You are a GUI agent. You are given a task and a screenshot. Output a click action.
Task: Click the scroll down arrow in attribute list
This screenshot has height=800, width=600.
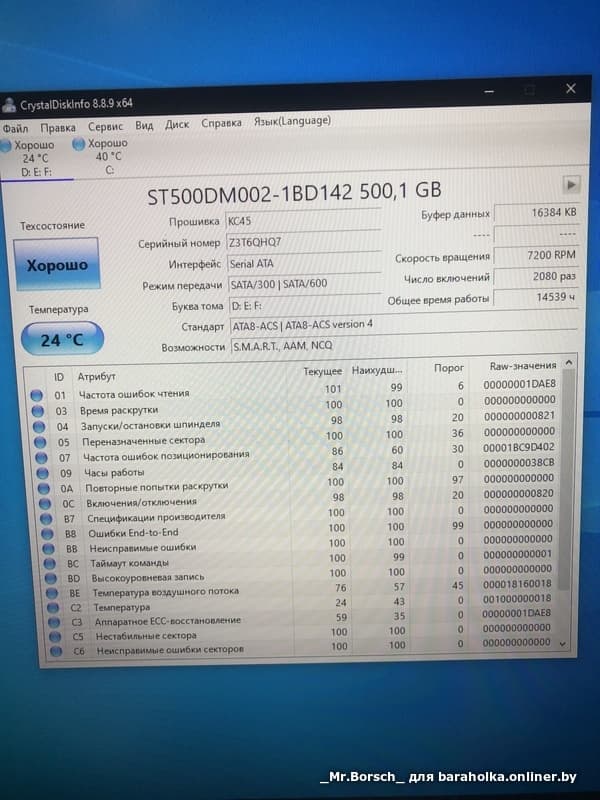pyautogui.click(x=562, y=644)
